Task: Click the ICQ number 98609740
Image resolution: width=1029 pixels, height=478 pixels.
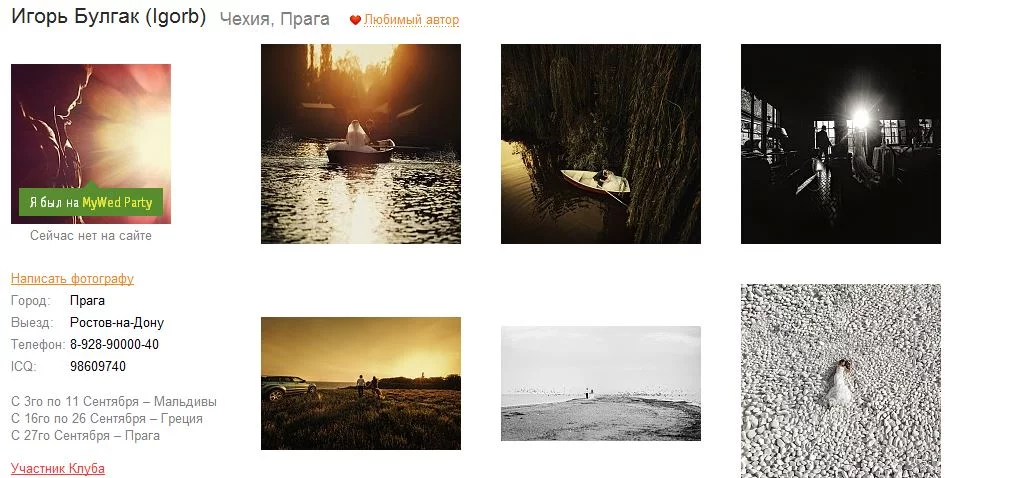Action: [98, 366]
